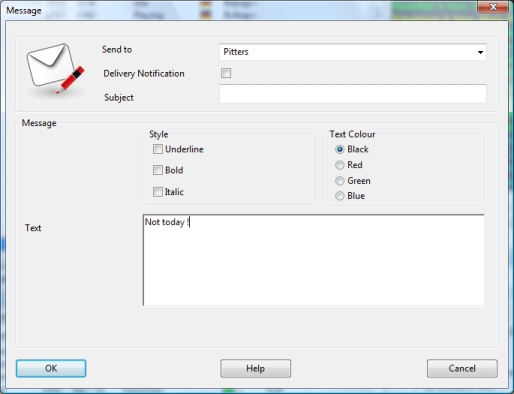
Task: Select the Blue text colour radio
Action: (x=340, y=196)
